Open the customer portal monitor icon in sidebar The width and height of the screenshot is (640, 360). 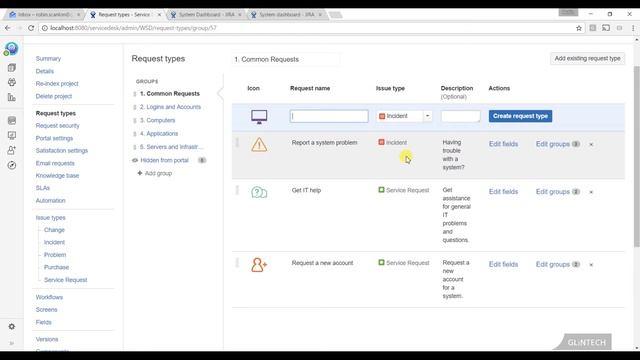12,135
